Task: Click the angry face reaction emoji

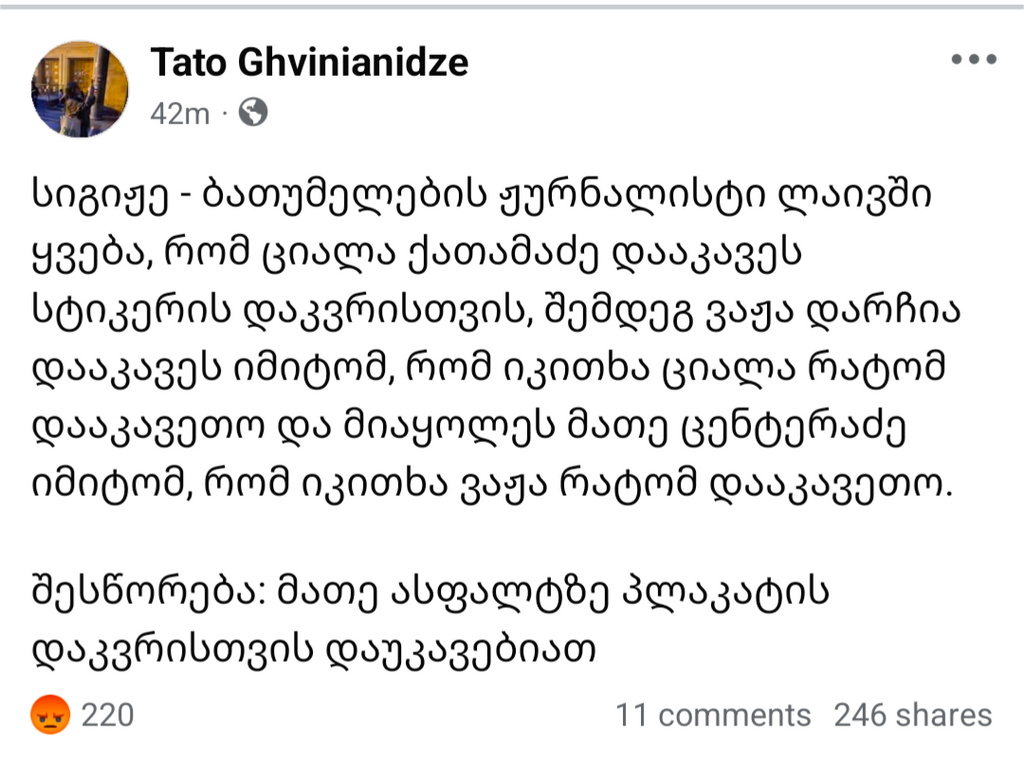Action: tap(50, 714)
